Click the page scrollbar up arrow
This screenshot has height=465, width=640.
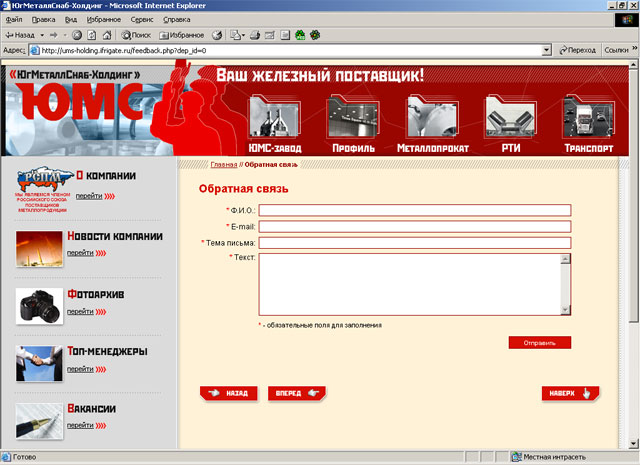[633, 65]
